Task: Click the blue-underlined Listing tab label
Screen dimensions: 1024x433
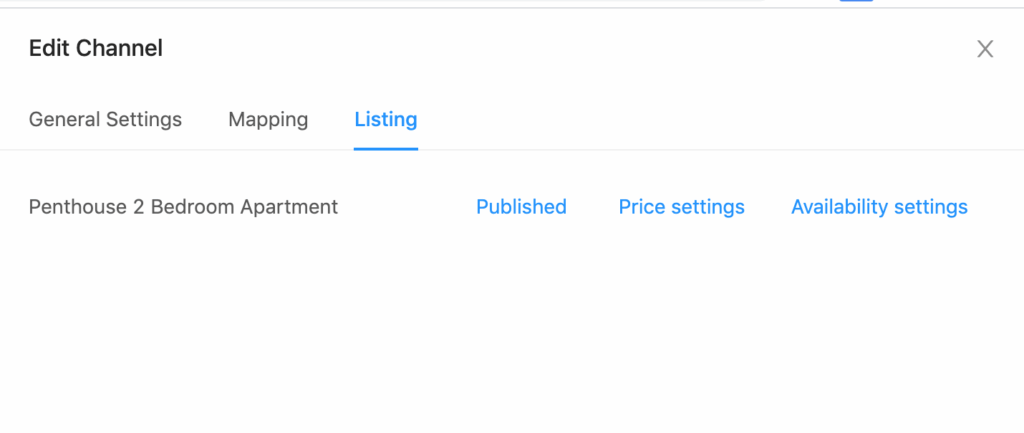Action: (386, 120)
